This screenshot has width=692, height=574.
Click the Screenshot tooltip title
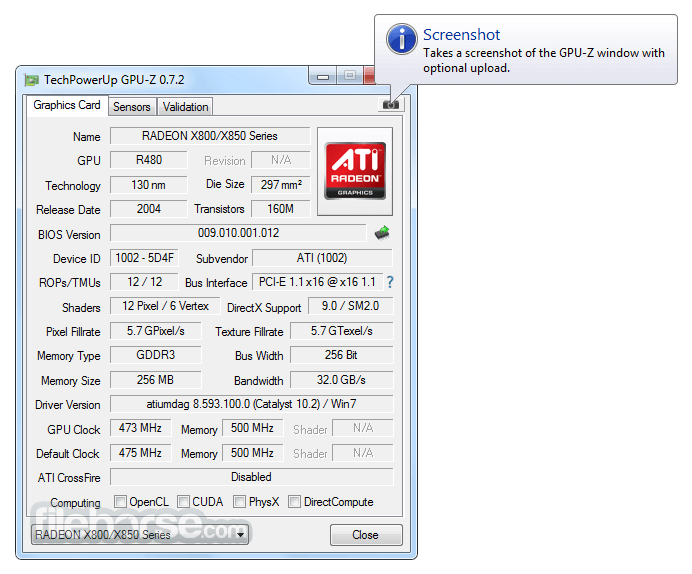[462, 34]
